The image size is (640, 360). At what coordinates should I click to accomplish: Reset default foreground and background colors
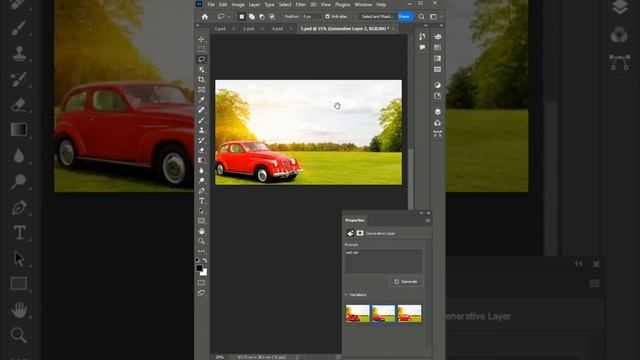click(197, 260)
